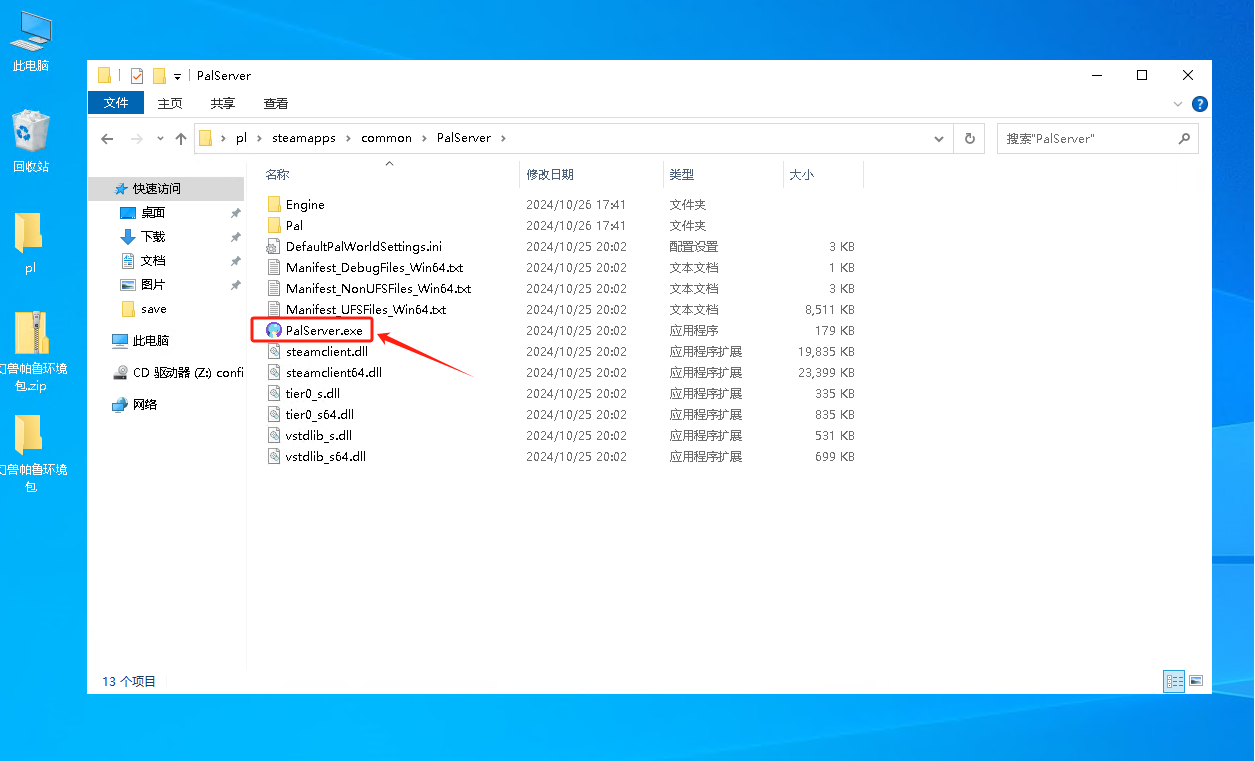This screenshot has width=1255, height=761.
Task: Click the 23,399 KB size cell
Action: pyautogui.click(x=828, y=372)
